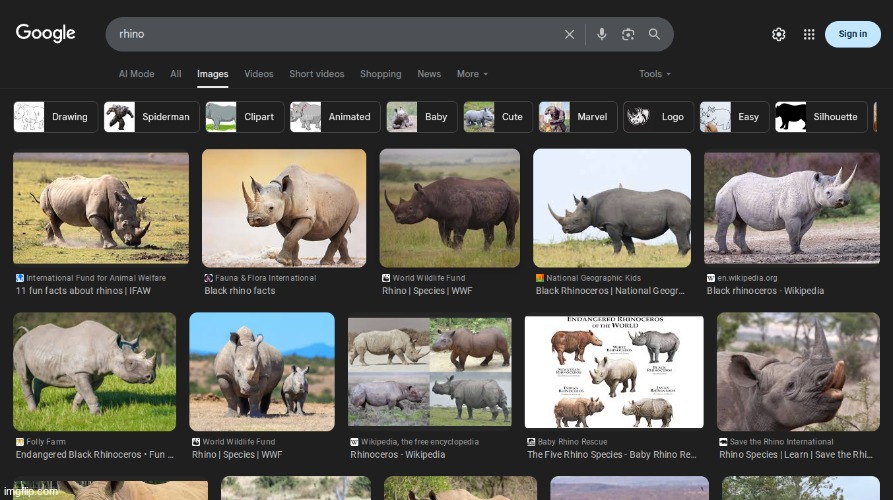Start voice search with the microphone icon

[x=601, y=34]
